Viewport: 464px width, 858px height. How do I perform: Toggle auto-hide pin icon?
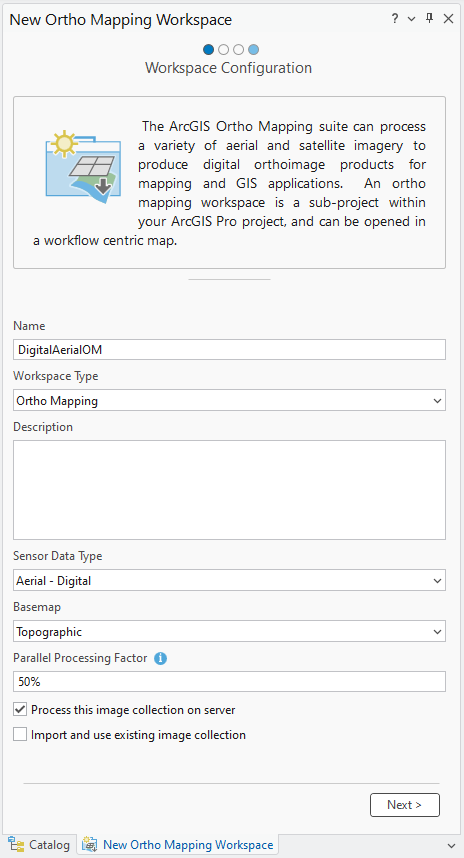(430, 19)
